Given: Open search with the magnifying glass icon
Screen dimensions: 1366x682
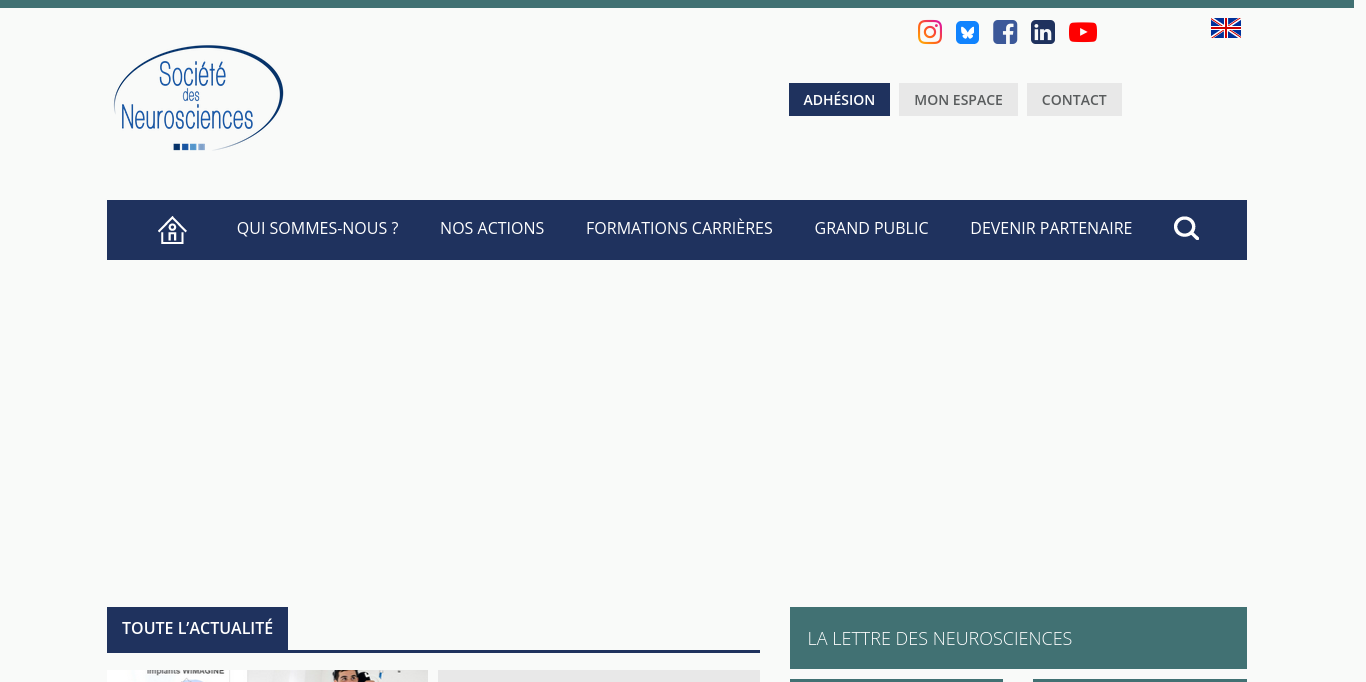Looking at the screenshot, I should pos(1186,229).
